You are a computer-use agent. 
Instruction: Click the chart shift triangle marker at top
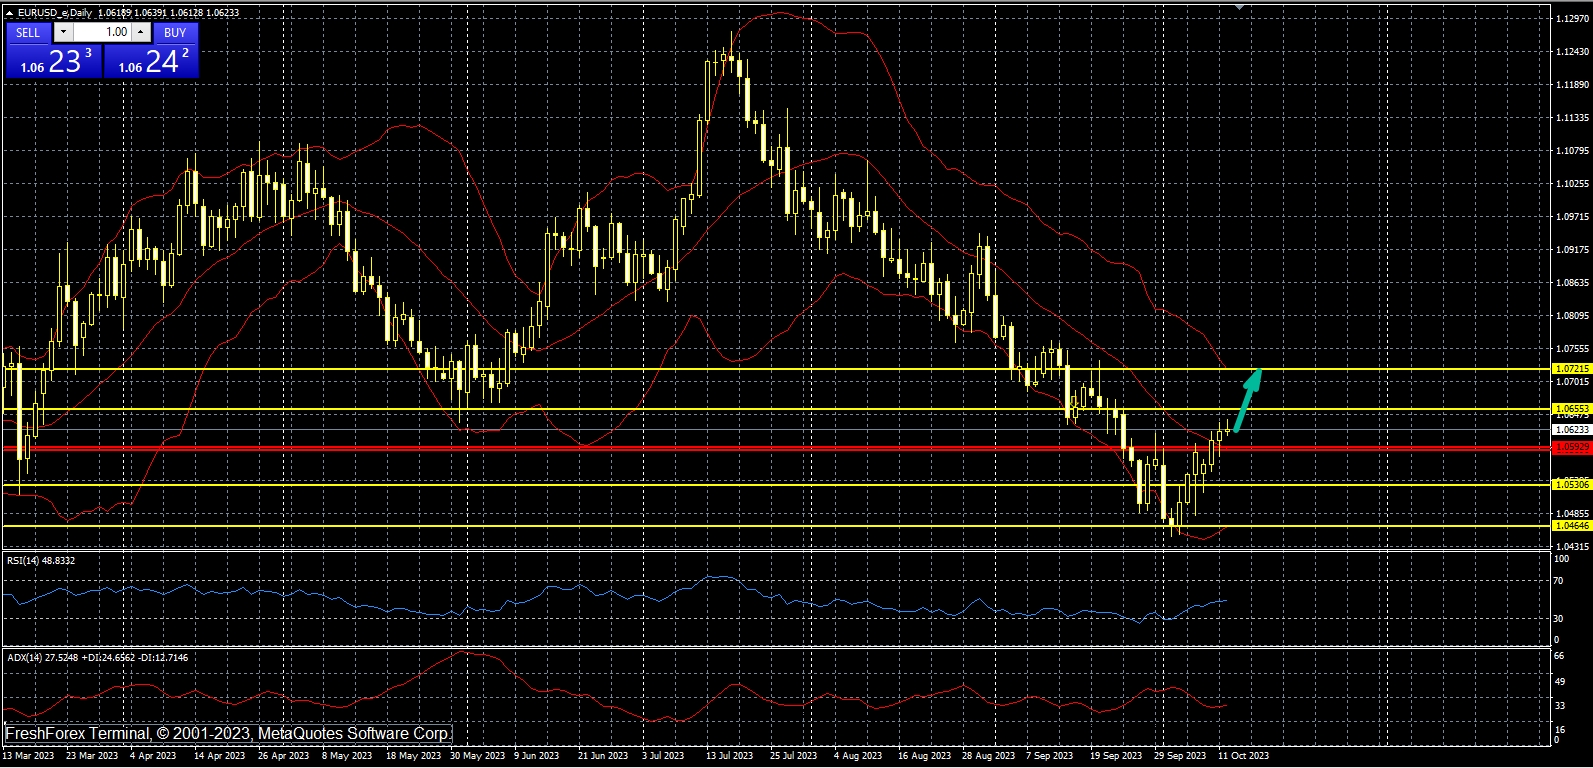pos(1240,7)
